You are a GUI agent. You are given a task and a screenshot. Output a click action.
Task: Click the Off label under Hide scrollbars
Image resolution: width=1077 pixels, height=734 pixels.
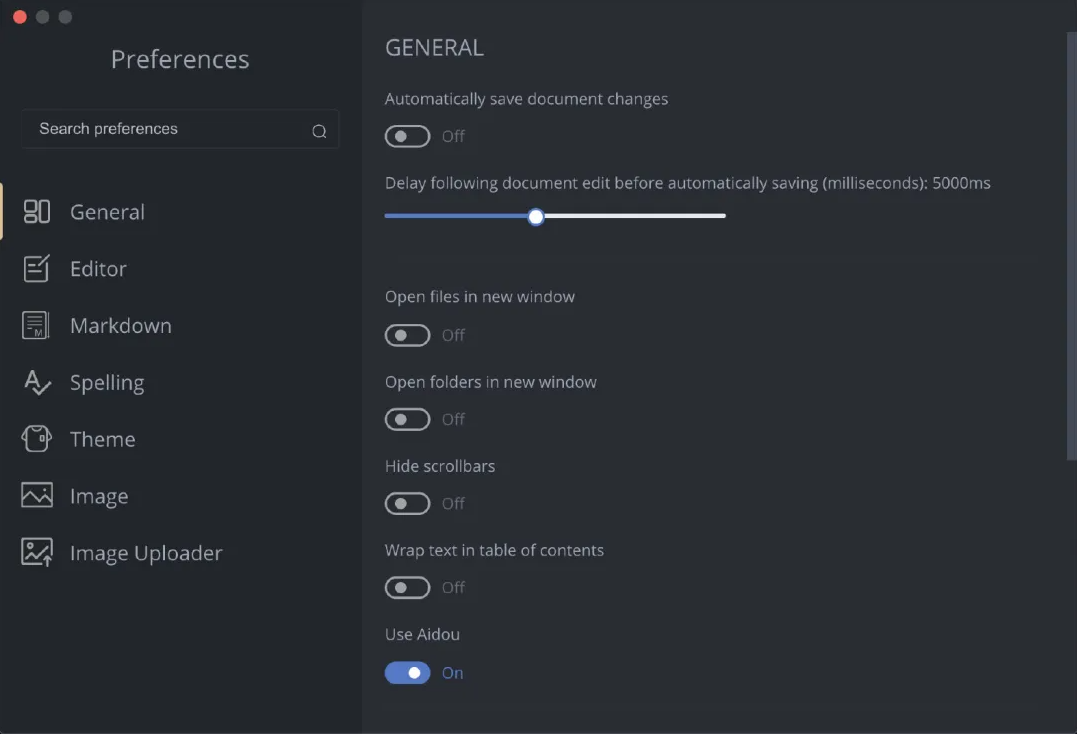point(453,503)
